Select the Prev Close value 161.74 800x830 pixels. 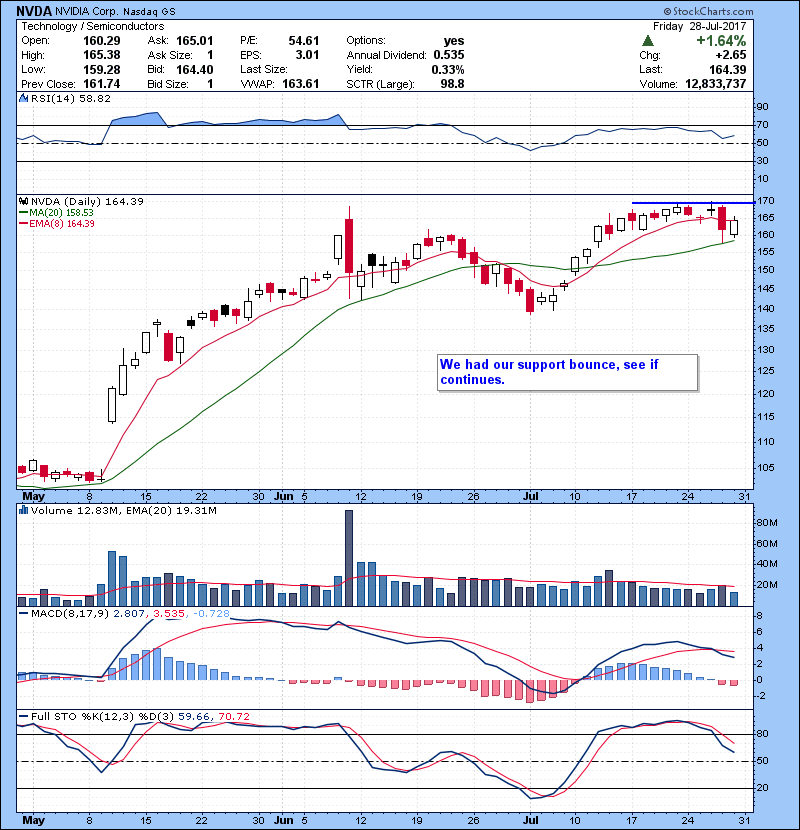click(102, 84)
